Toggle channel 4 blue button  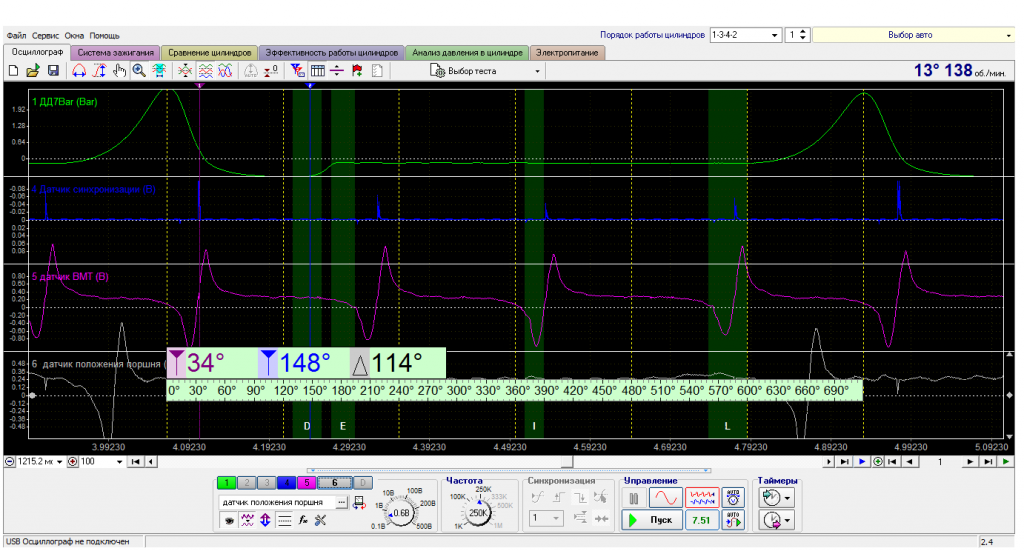286,483
